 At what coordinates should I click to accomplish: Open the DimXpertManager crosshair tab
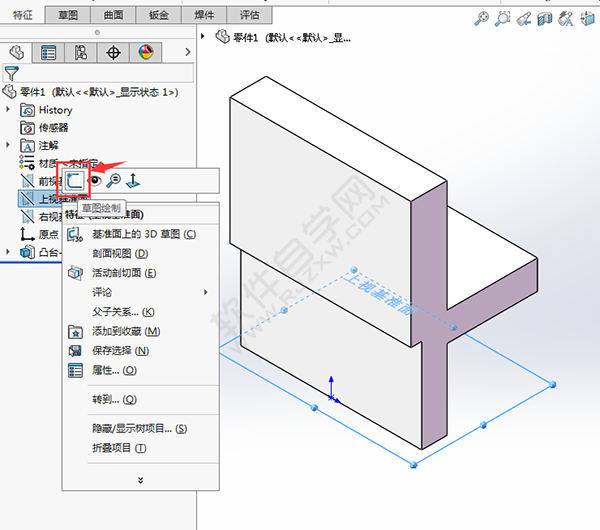tap(113, 52)
